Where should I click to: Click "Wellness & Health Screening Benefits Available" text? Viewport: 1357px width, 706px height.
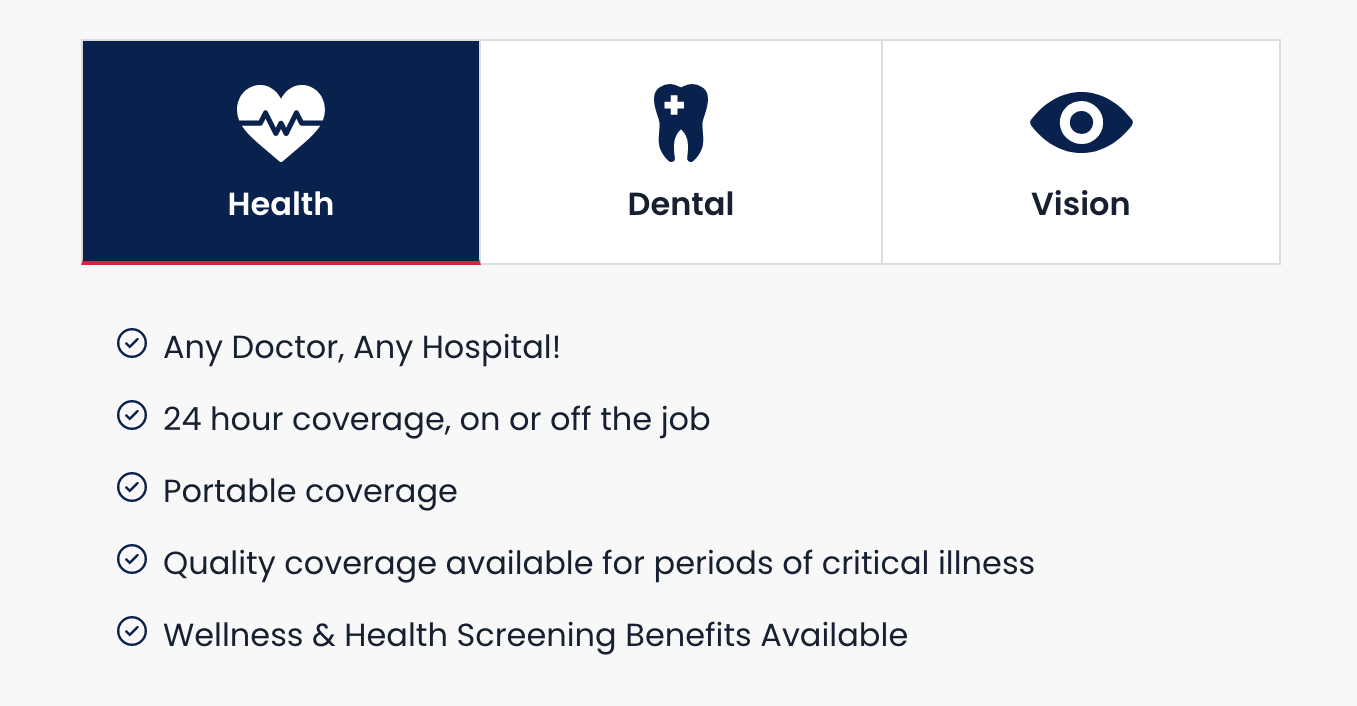pos(535,635)
